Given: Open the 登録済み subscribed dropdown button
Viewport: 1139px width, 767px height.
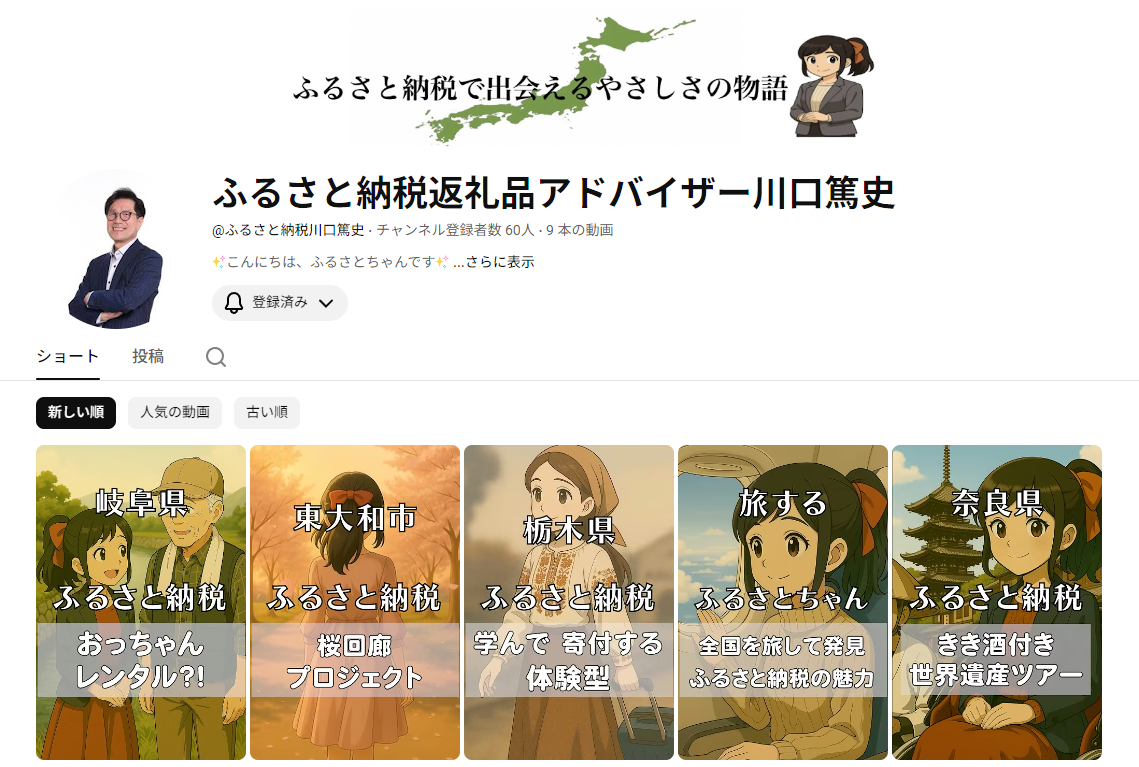Looking at the screenshot, I should click(280, 303).
